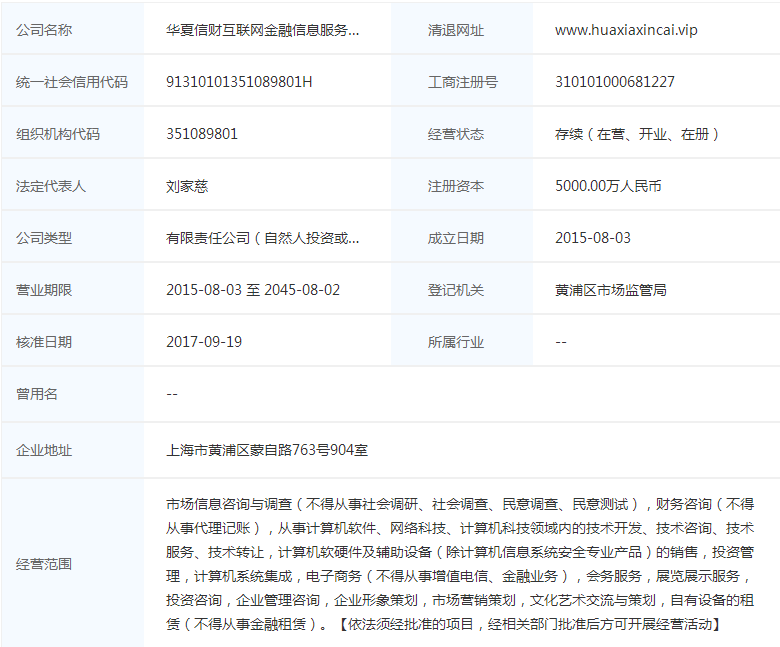Click the 公司类型 label
Image resolution: width=780 pixels, height=647 pixels.
[x=44, y=238]
